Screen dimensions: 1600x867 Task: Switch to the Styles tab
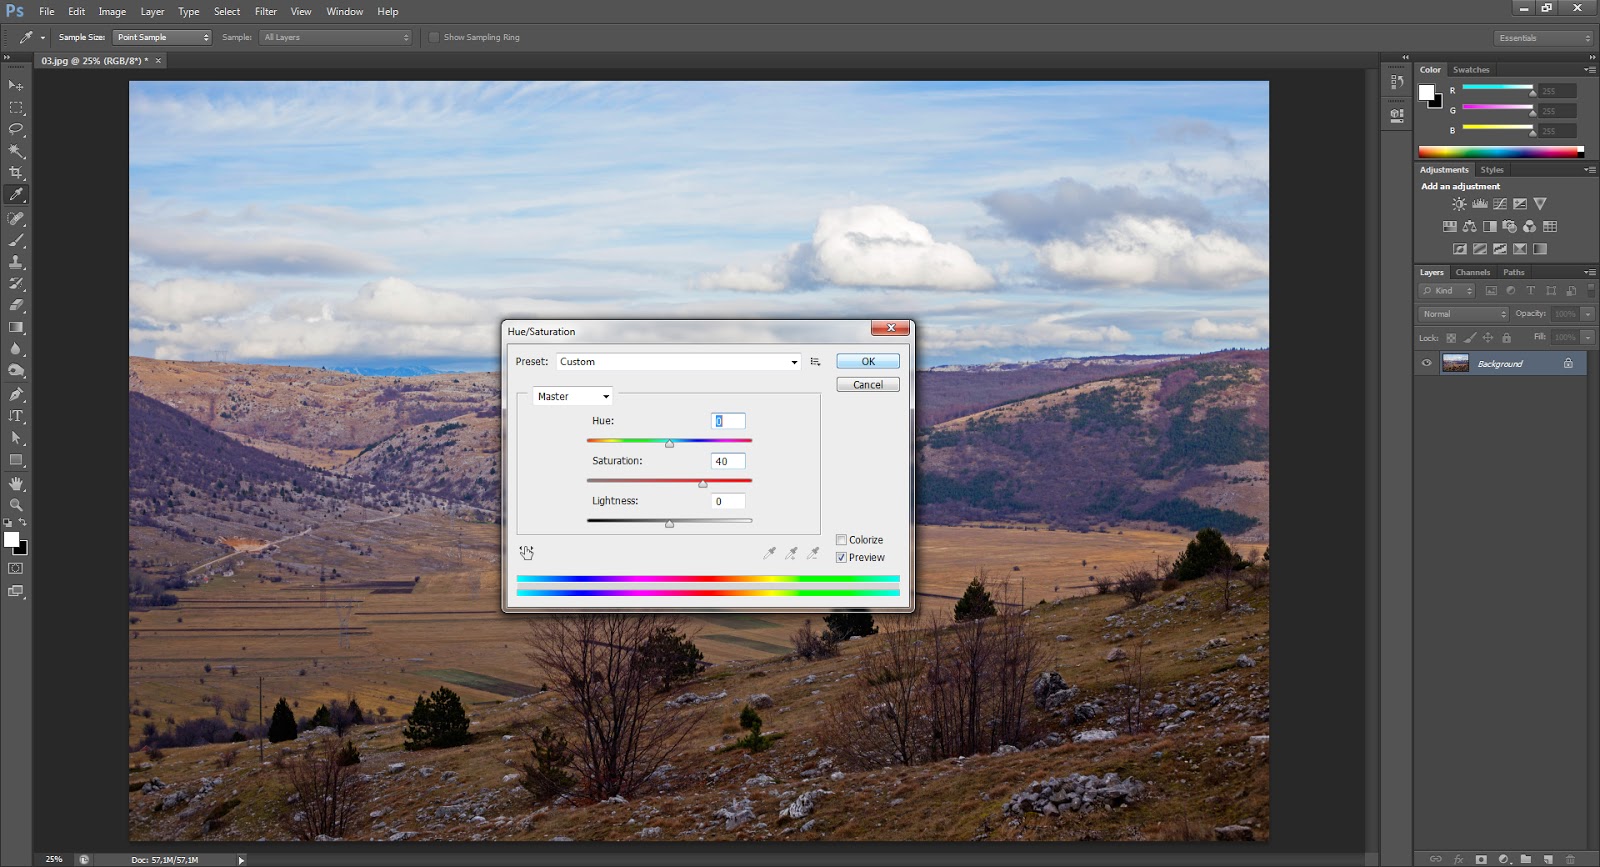1492,170
